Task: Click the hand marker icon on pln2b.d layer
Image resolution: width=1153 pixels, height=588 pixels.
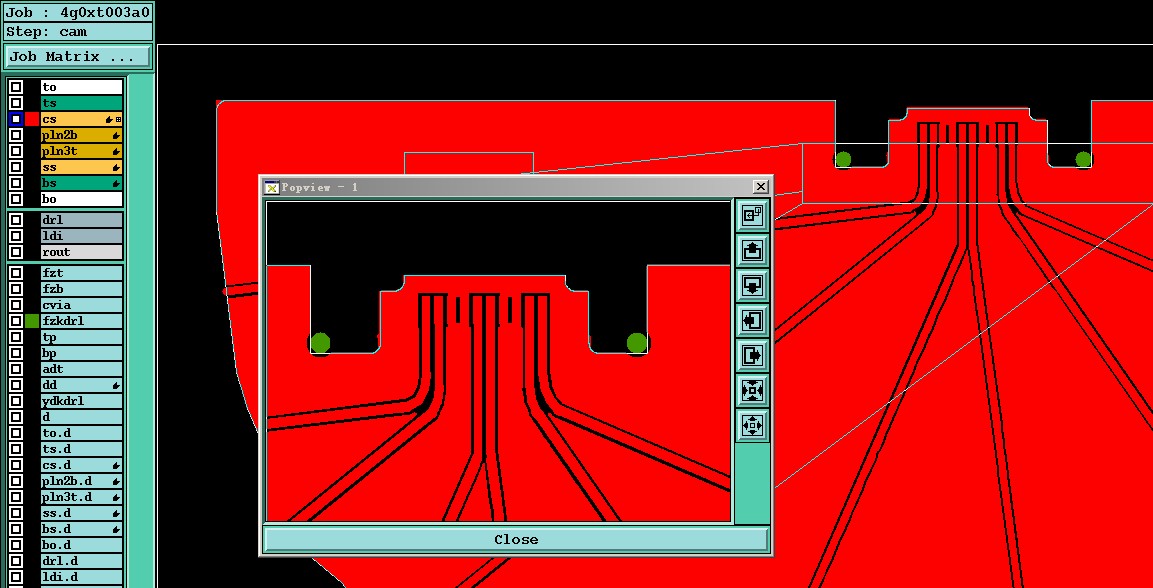Action: click(116, 481)
